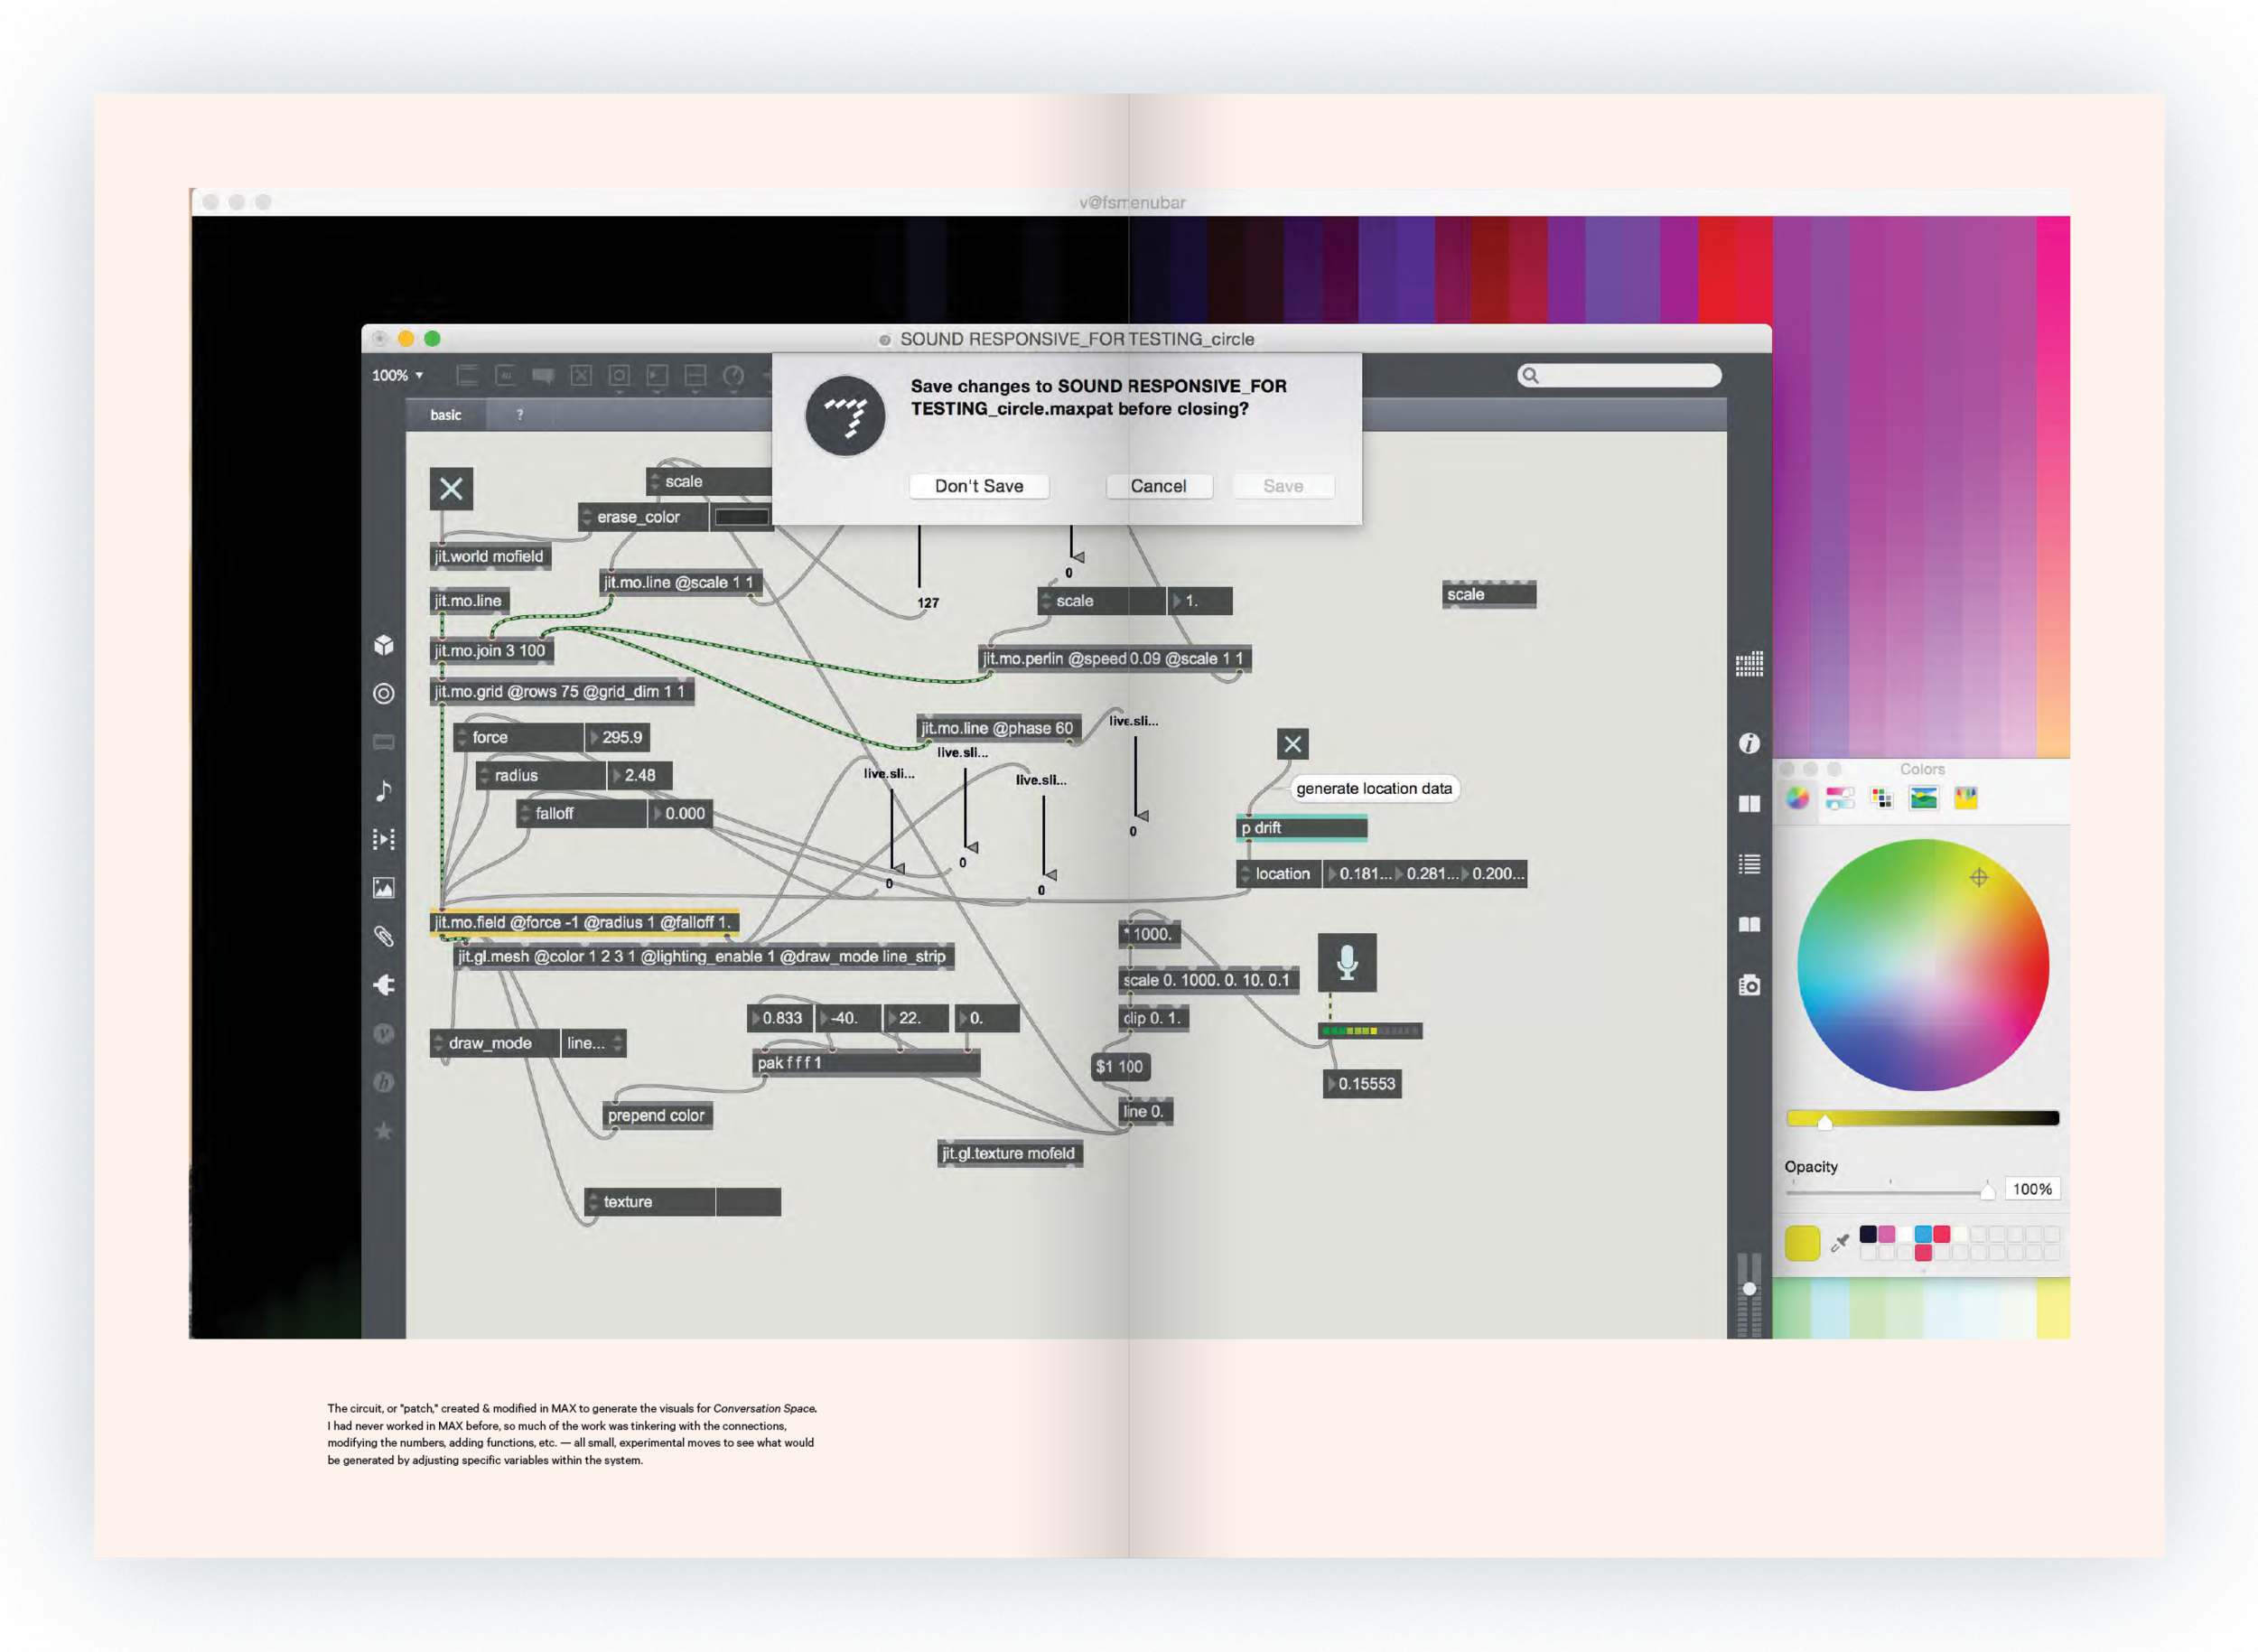
Task: Open the Inspector info icon
Action: click(x=1749, y=743)
